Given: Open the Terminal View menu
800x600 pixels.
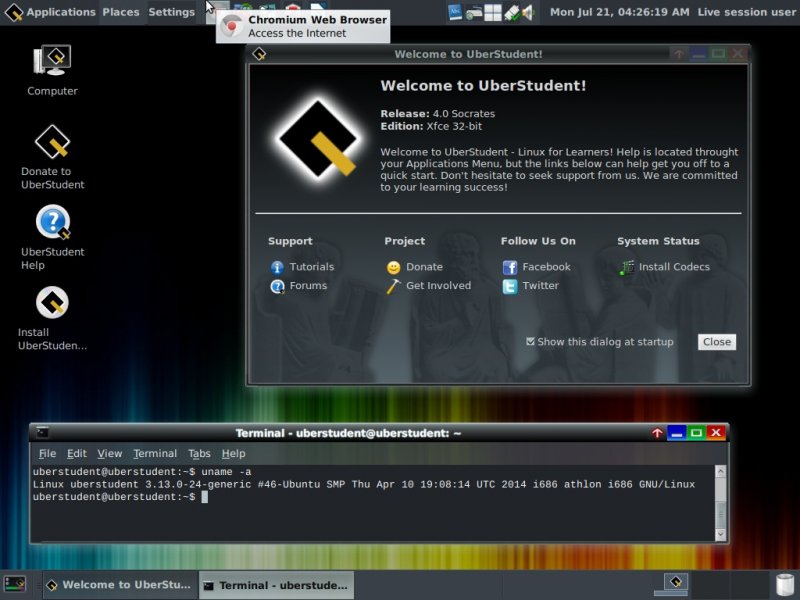Looking at the screenshot, I should click(110, 453).
